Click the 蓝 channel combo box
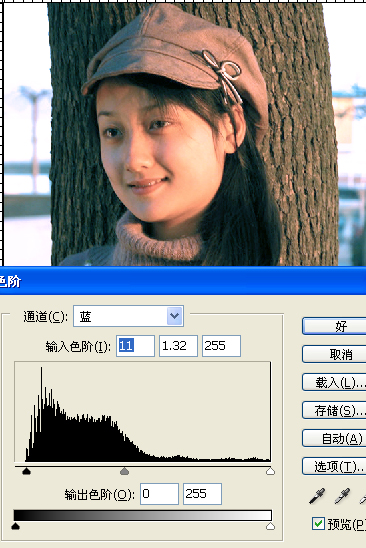The width and height of the screenshot is (366, 548). (128, 316)
